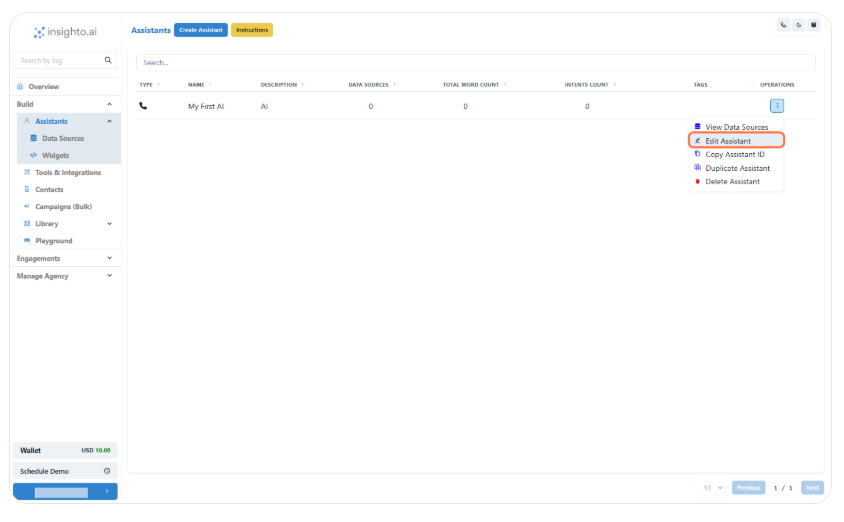Click the clock icon next to Schedule Demo

point(107,471)
